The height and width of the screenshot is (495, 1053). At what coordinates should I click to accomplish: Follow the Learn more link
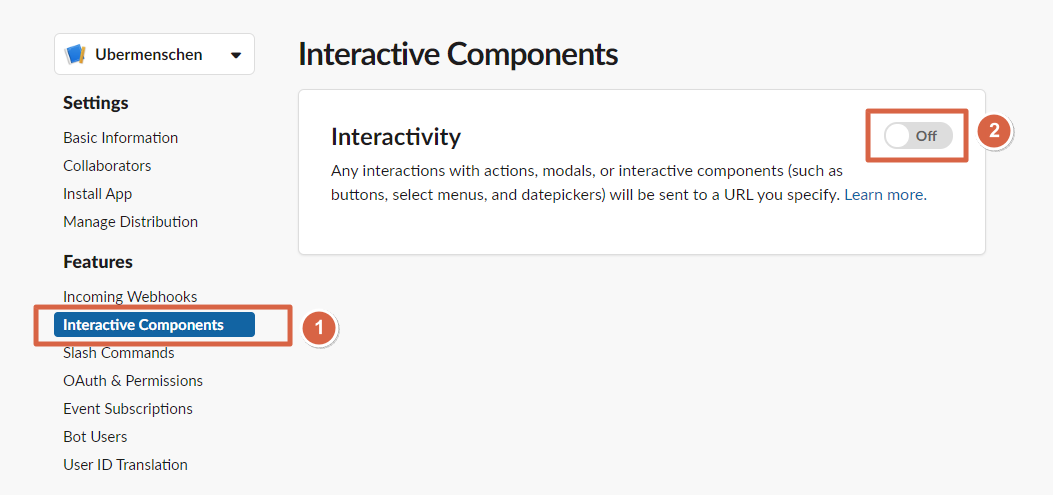(x=884, y=195)
